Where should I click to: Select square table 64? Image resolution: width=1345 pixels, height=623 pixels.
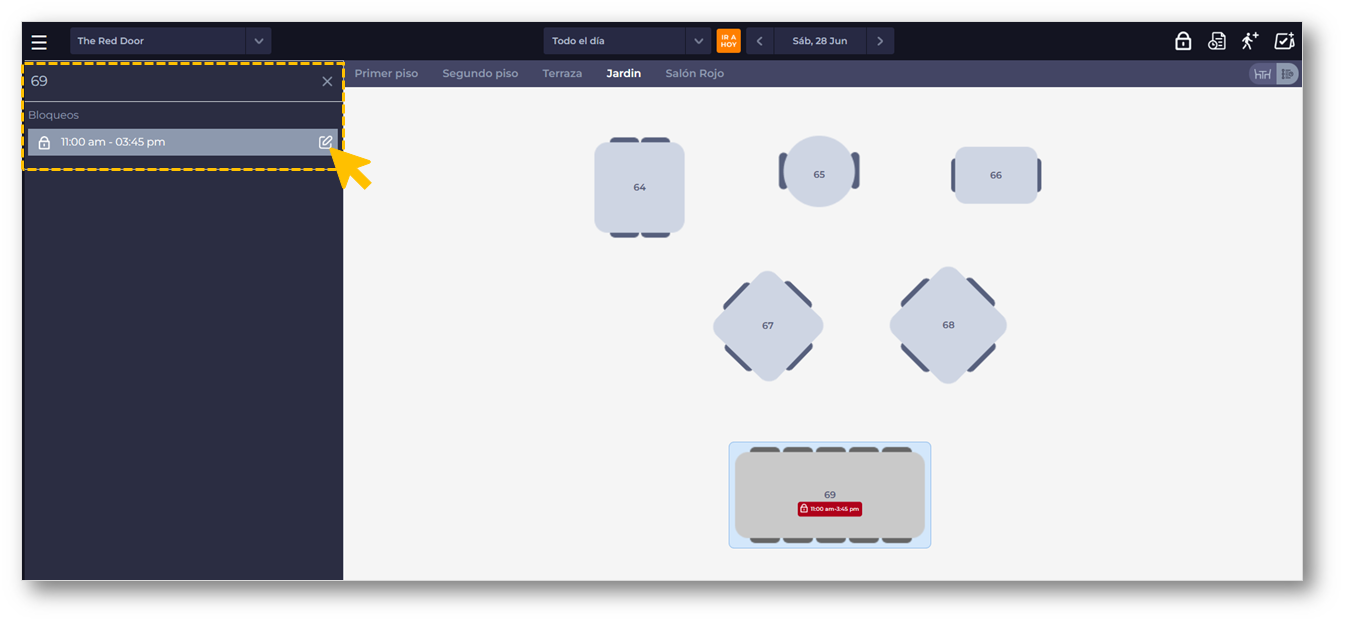[639, 187]
